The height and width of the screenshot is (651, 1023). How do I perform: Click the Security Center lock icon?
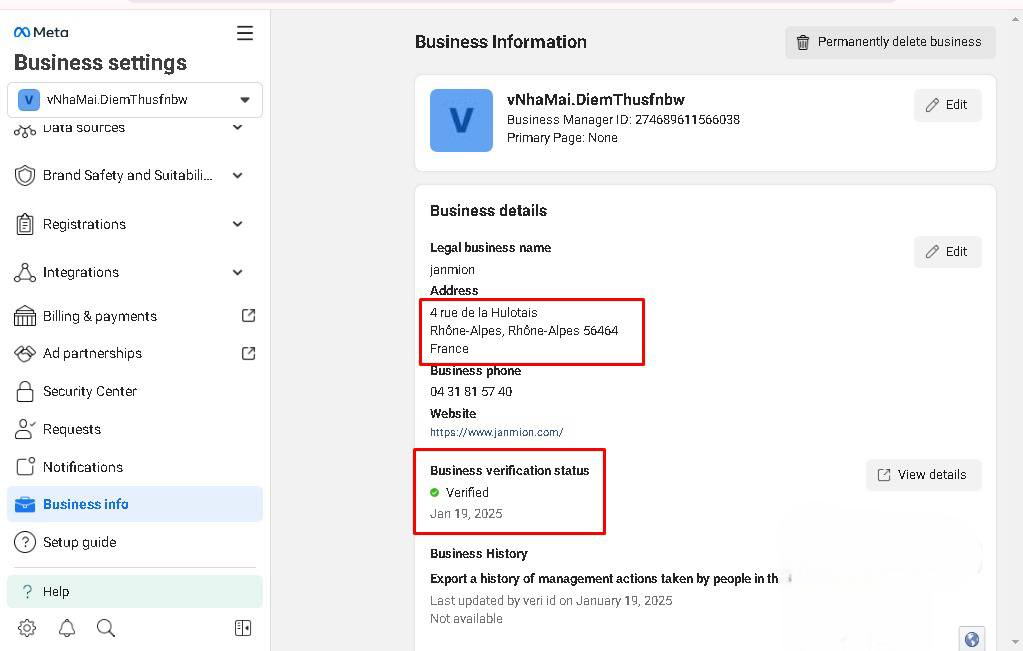pyautogui.click(x=25, y=391)
